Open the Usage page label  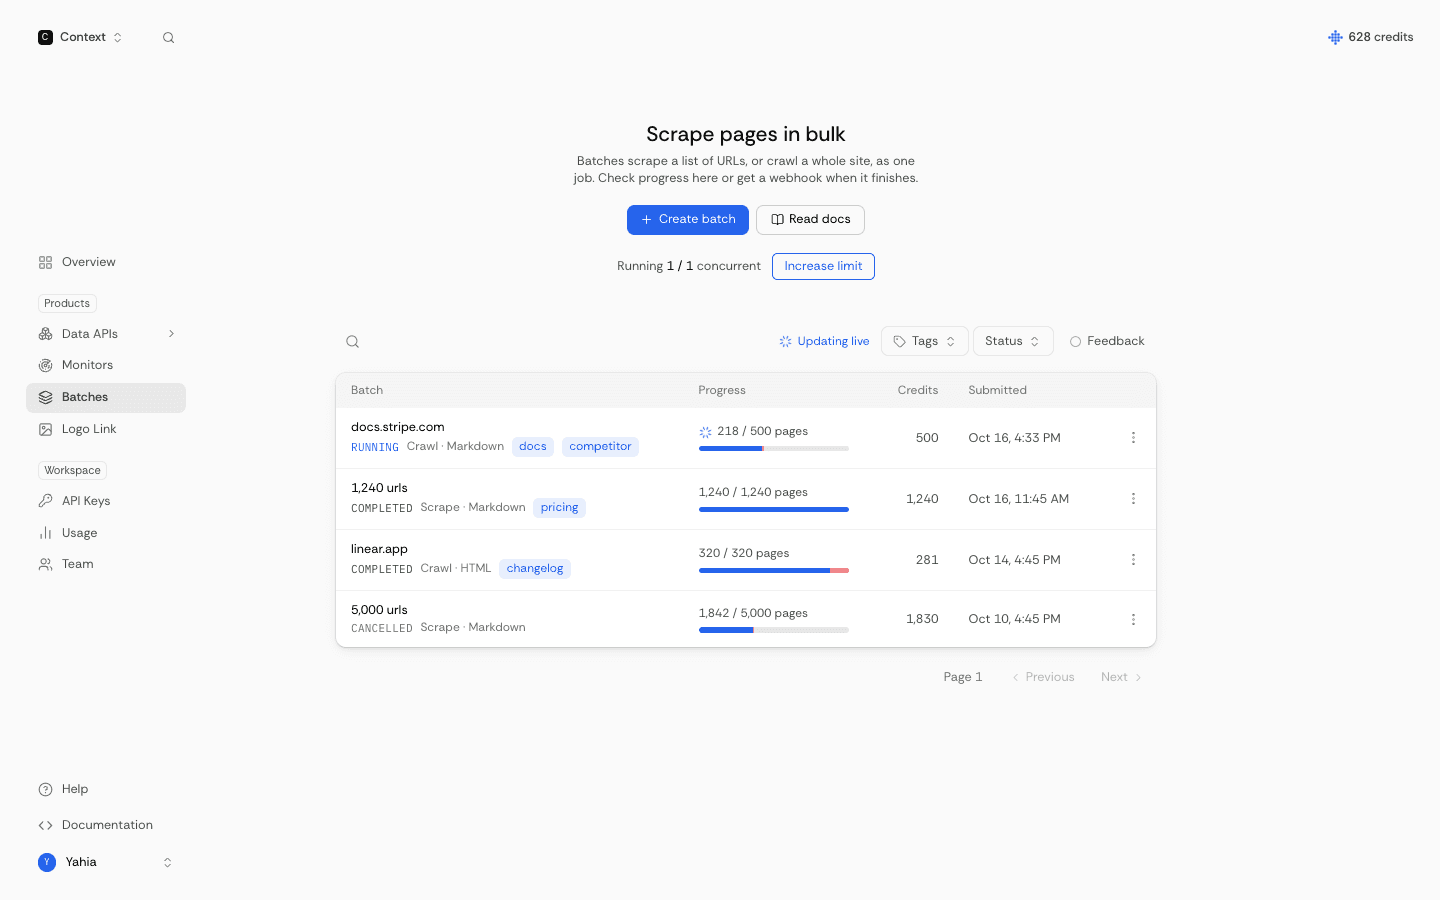[x=80, y=533]
